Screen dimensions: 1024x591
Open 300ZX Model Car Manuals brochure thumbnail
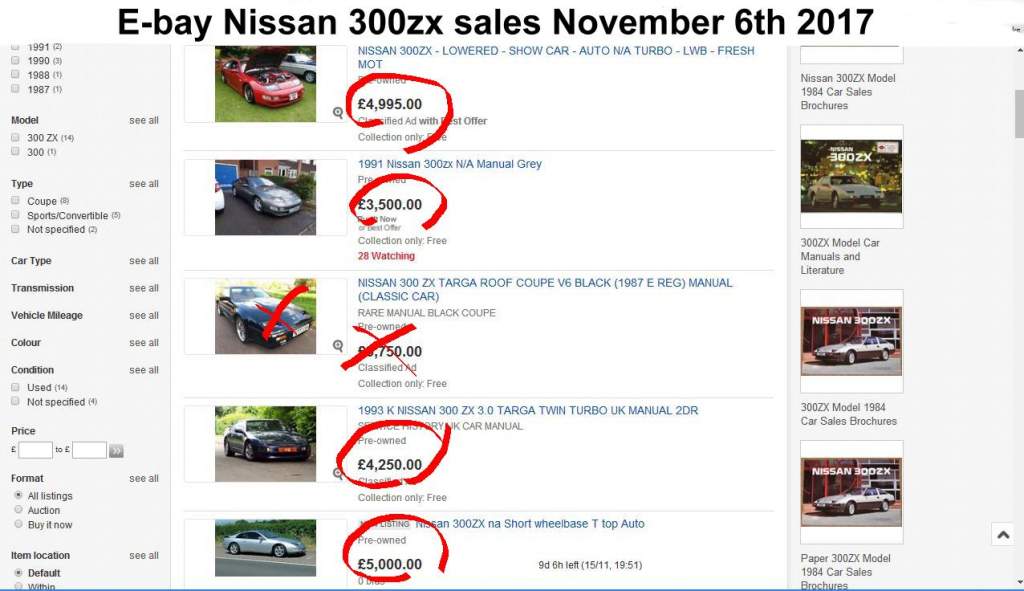click(851, 177)
